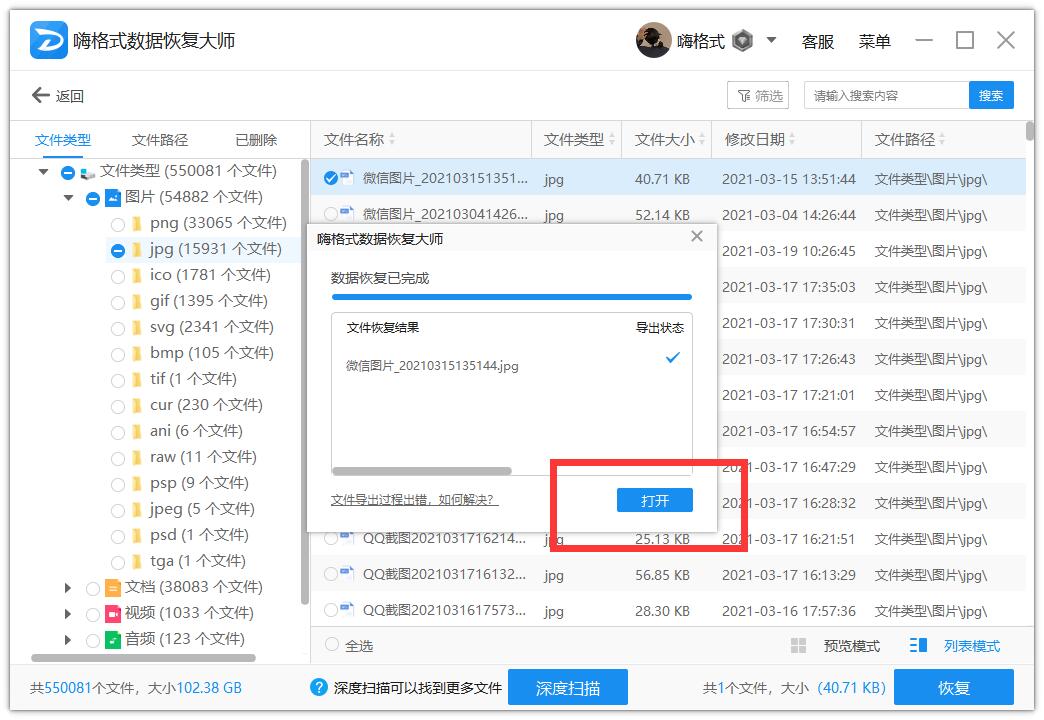This screenshot has width=1044, height=720.
Task: Click the app logo icon in title bar
Action: tap(49, 40)
